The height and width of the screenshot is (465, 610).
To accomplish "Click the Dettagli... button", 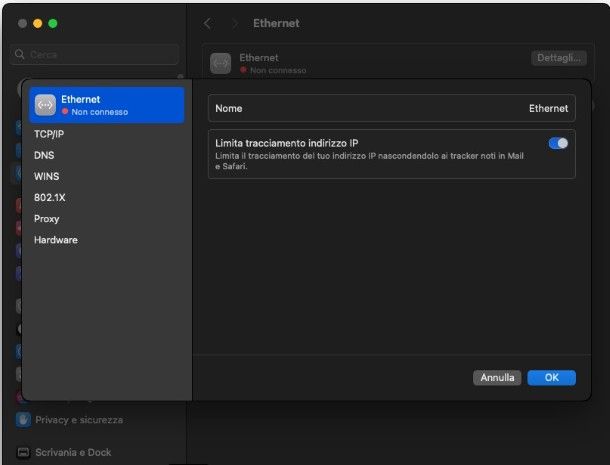I will 556,58.
